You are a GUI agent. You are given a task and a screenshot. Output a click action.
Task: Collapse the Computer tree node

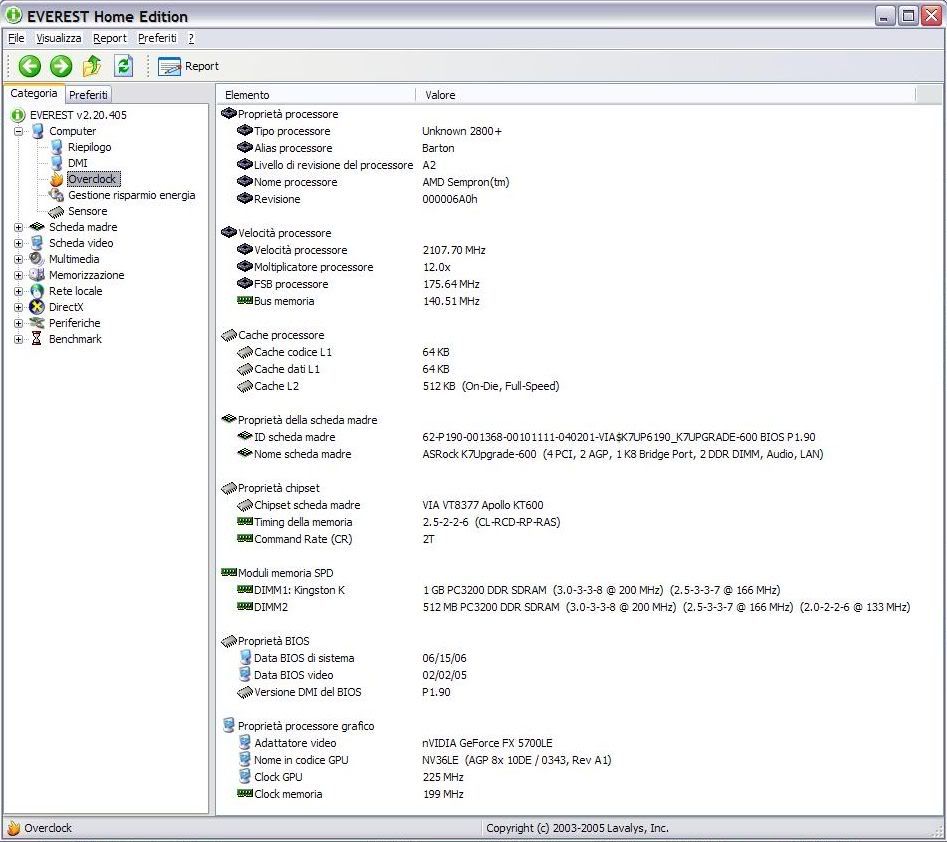tap(19, 131)
